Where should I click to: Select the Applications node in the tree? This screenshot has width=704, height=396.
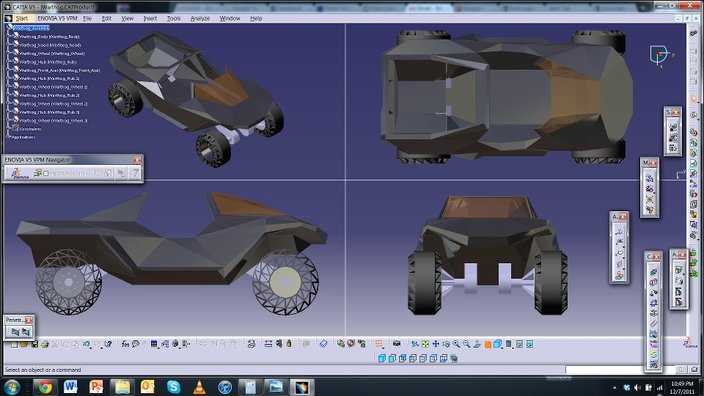(x=23, y=137)
